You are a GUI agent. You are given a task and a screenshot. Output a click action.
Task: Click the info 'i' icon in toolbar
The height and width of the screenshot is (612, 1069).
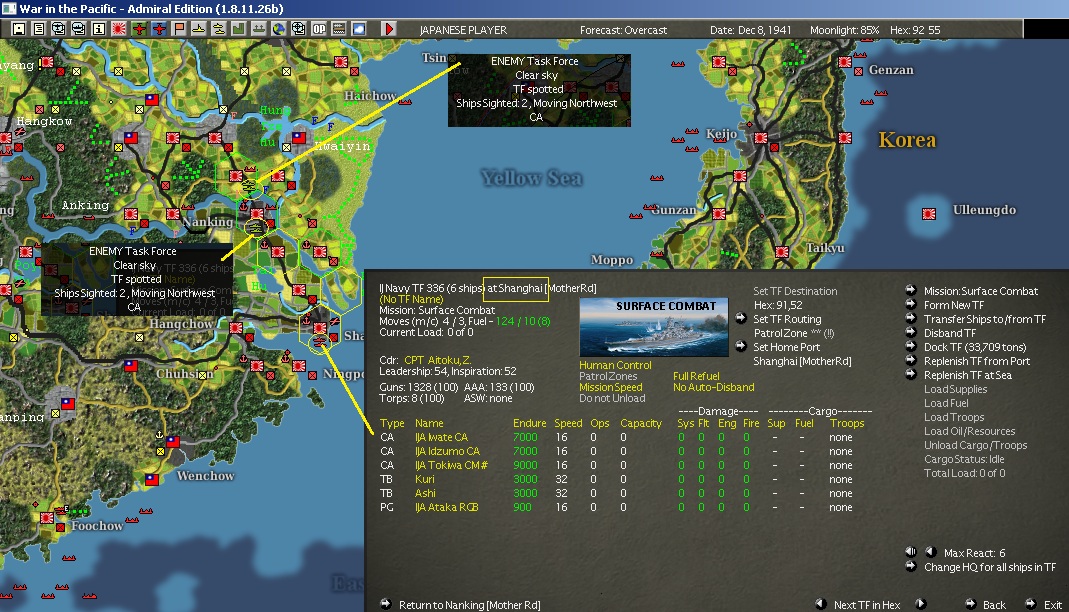coord(99,29)
